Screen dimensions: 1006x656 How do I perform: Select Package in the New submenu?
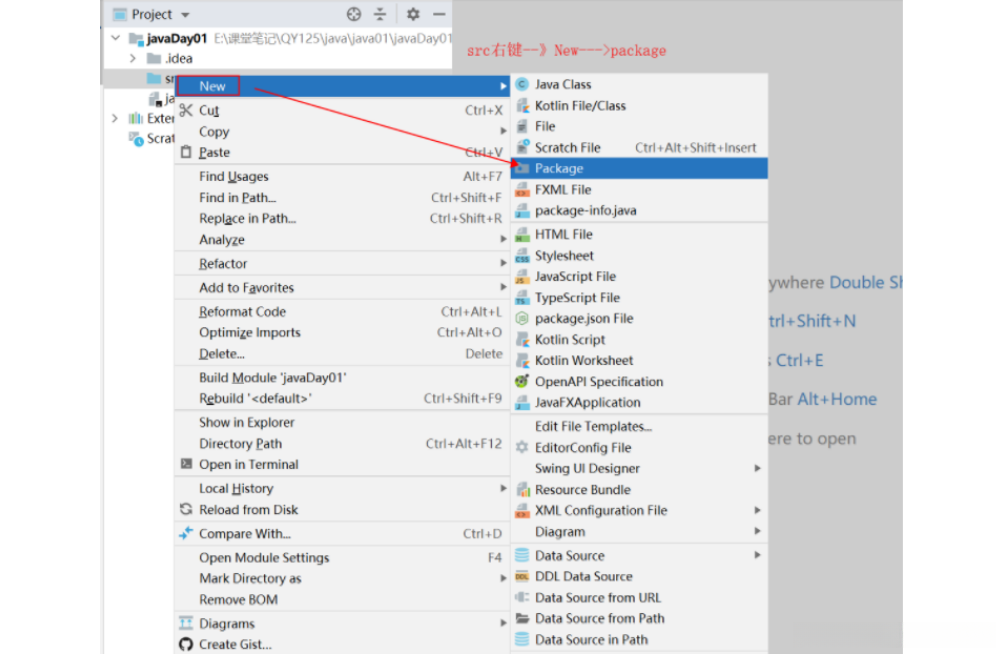tap(639, 168)
